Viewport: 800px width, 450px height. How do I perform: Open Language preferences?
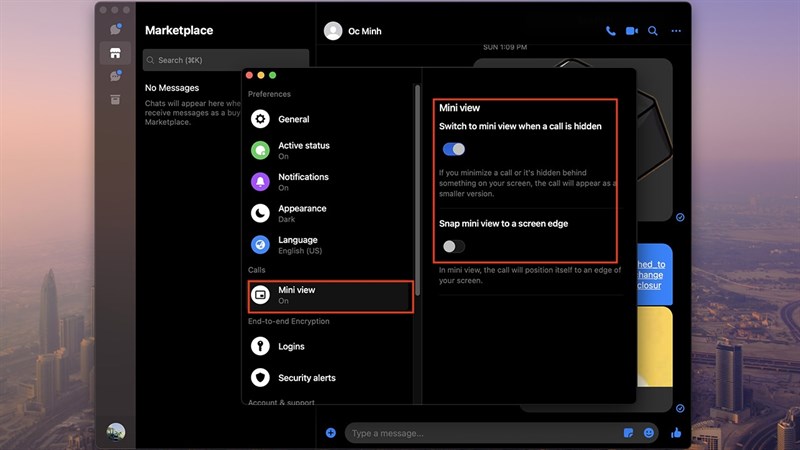pyautogui.click(x=330, y=245)
